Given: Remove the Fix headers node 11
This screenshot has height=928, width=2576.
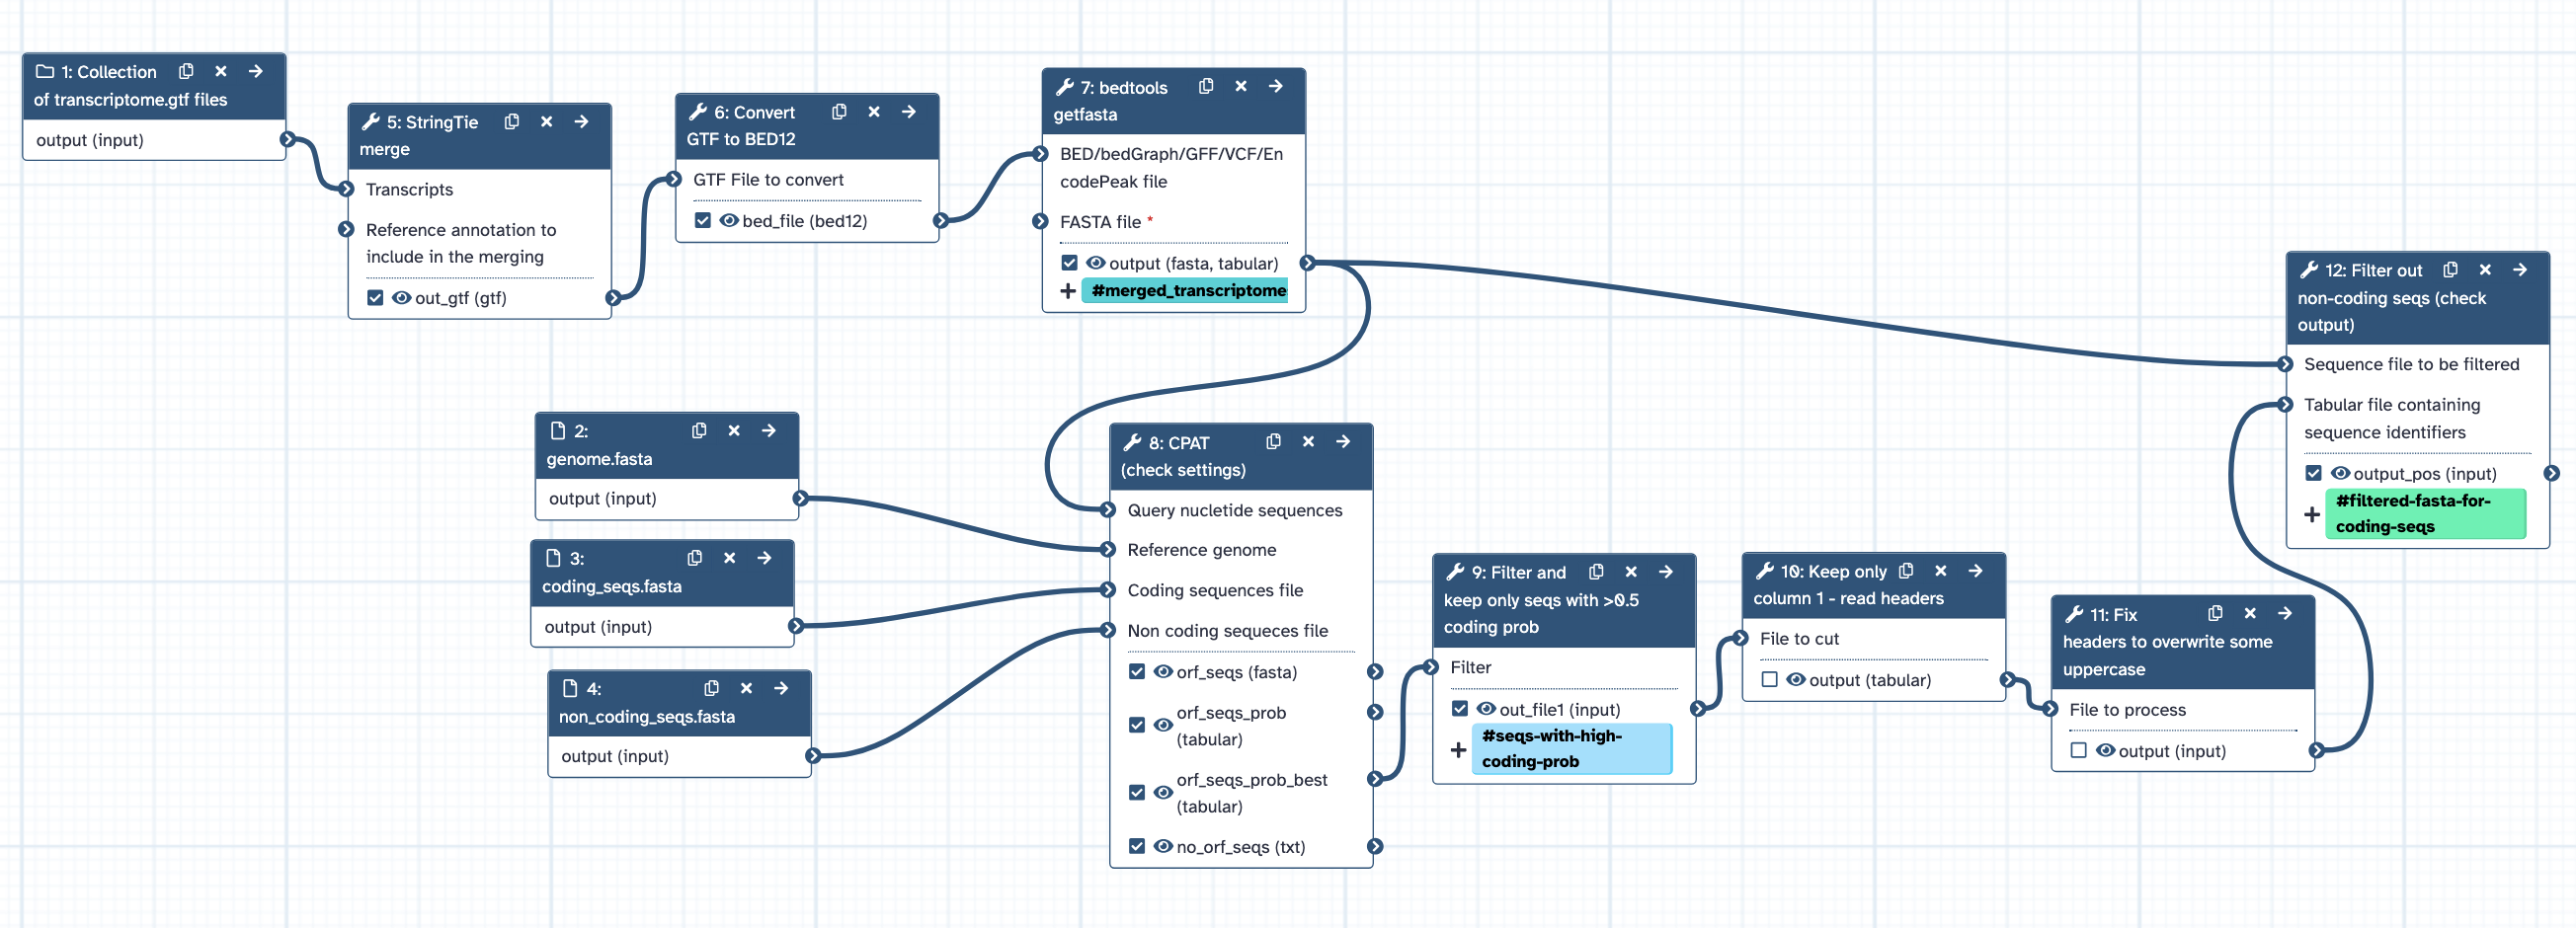Looking at the screenshot, I should point(2250,614).
